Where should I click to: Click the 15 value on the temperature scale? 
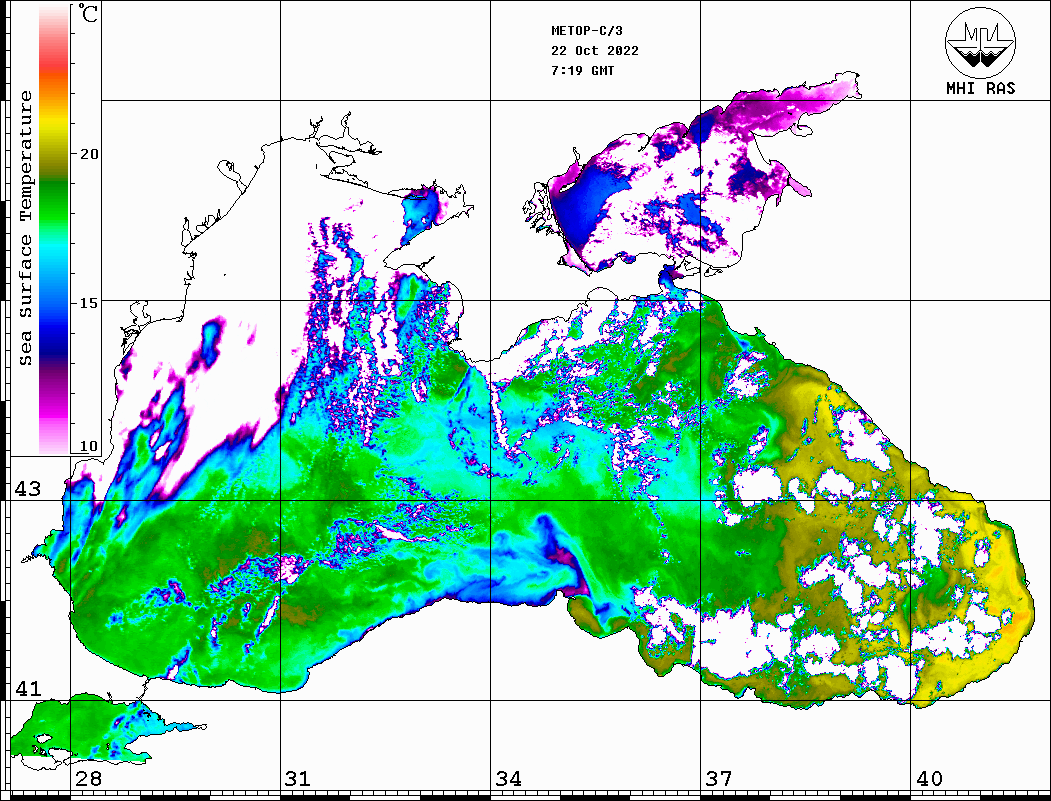tap(88, 303)
